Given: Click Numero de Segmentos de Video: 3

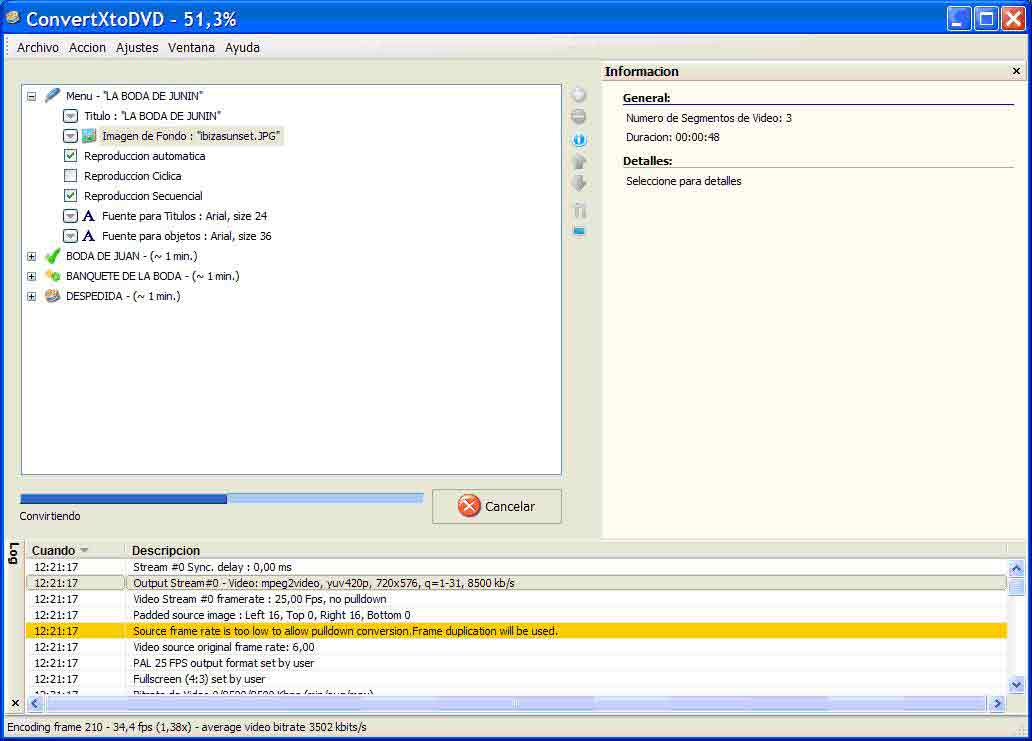Looking at the screenshot, I should [709, 118].
